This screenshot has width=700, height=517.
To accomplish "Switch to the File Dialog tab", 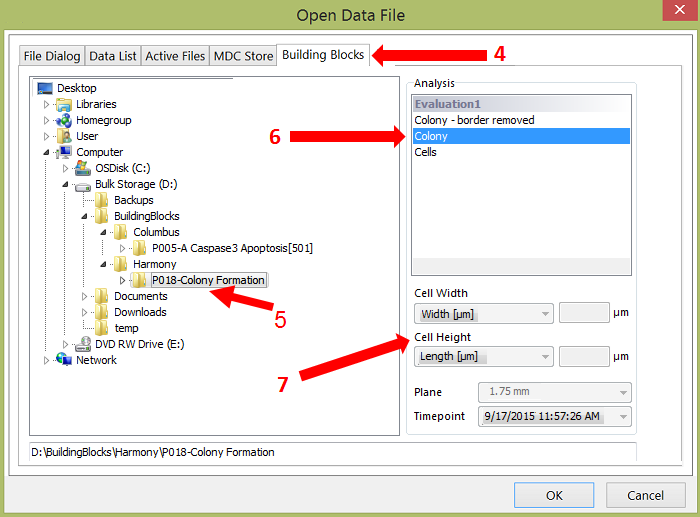I will click(x=52, y=56).
